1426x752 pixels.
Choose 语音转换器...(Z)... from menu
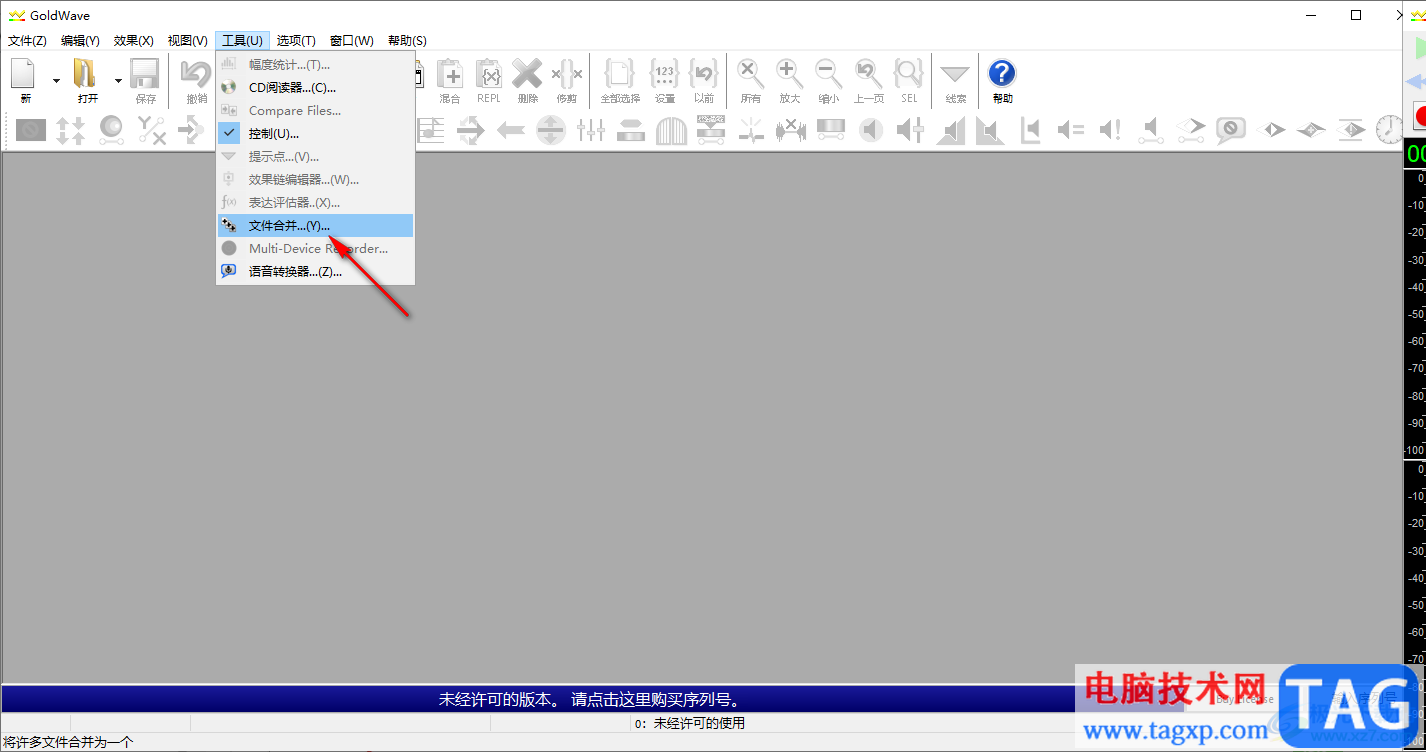[315, 272]
